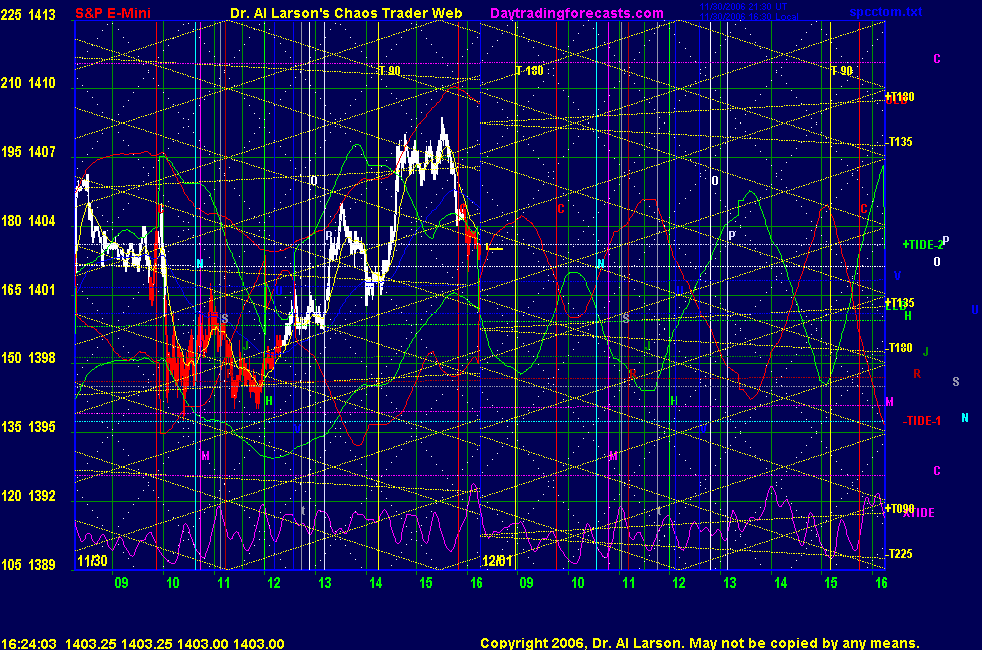The width and height of the screenshot is (982, 650).
Task: Click the cyan "N" right of -TIDE-1
Action: (965, 418)
